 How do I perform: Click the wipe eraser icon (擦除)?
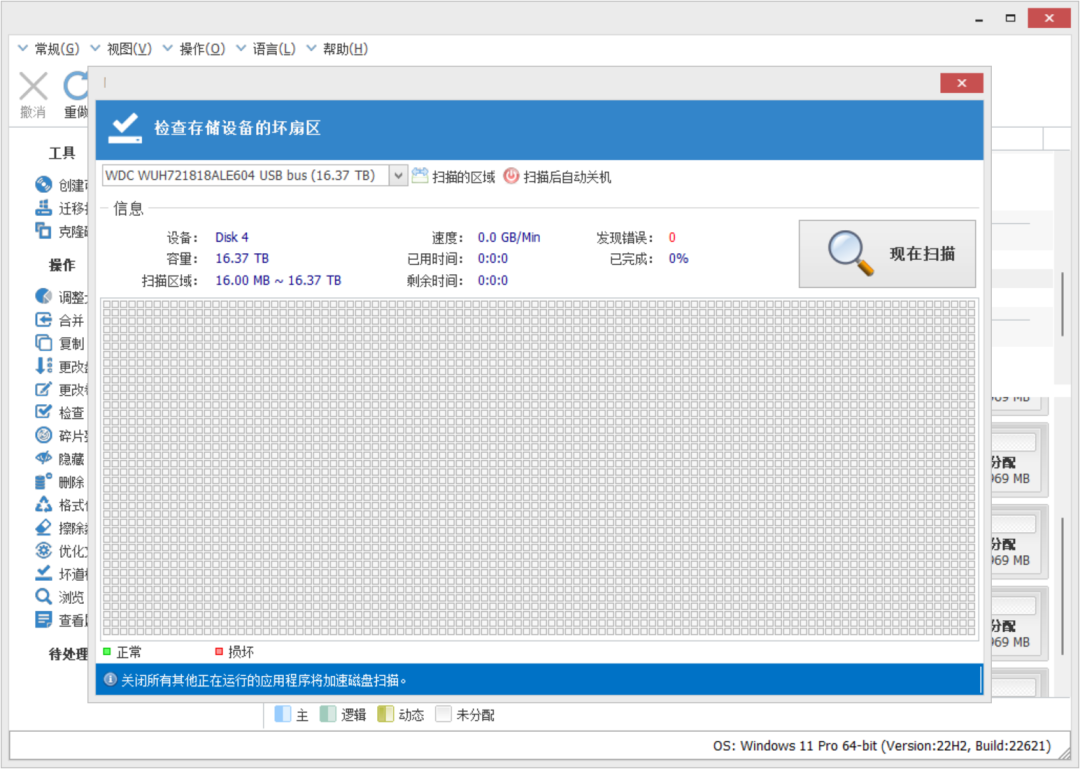(x=43, y=528)
